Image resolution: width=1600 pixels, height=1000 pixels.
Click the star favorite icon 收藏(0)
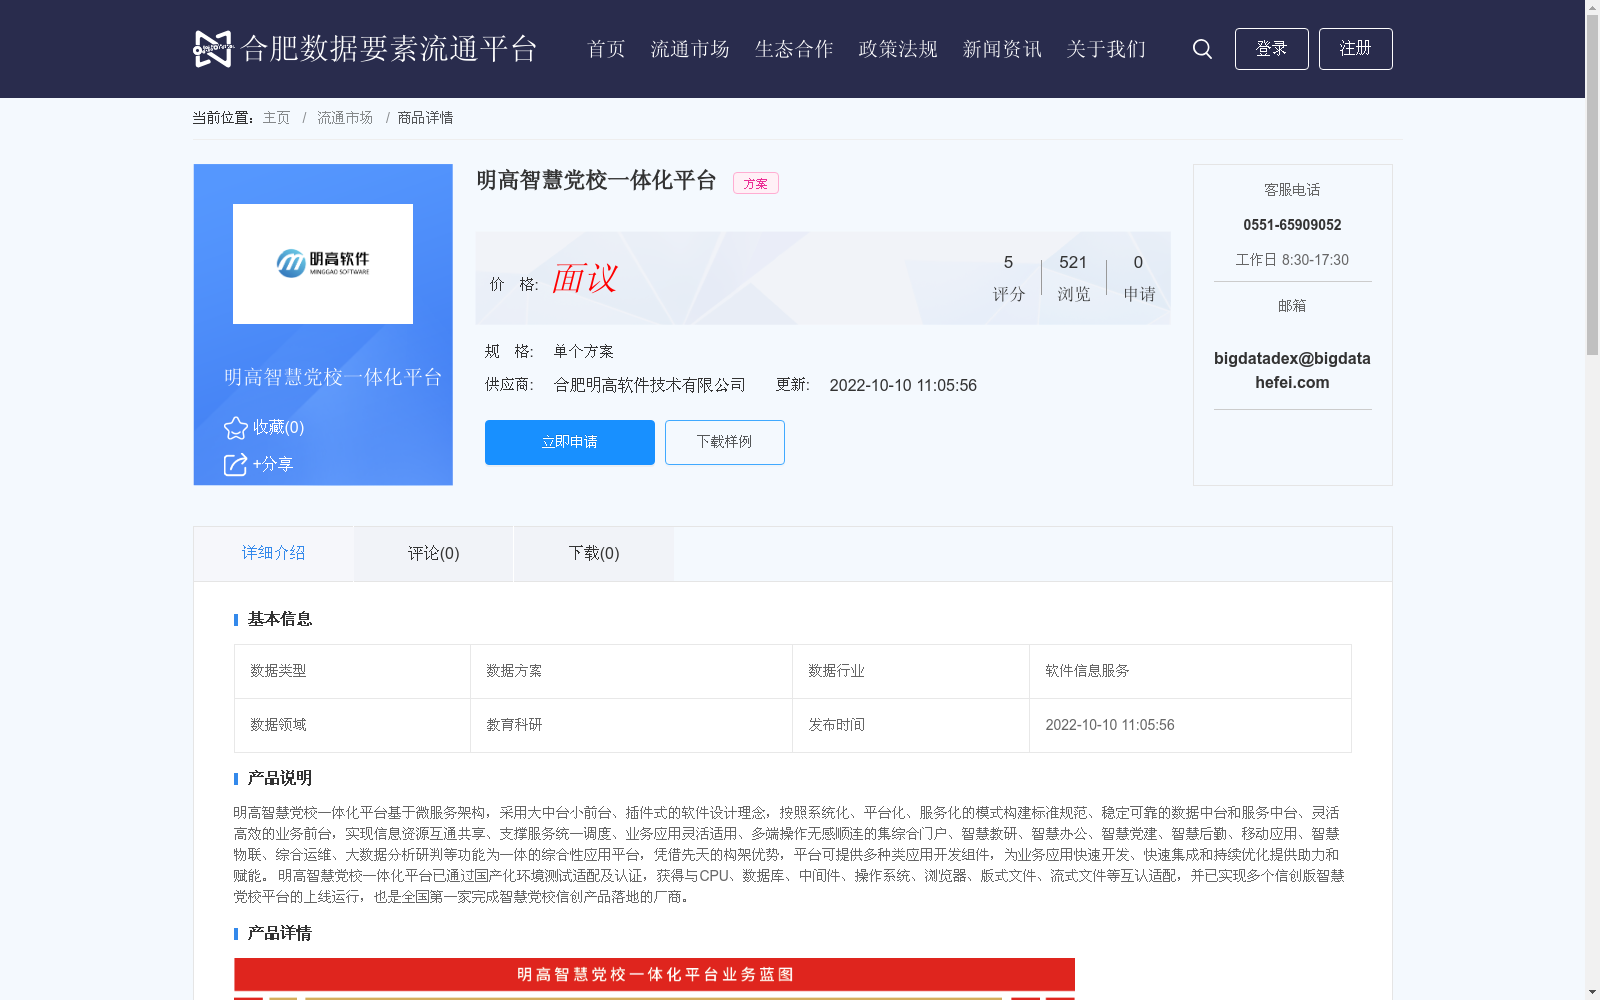click(x=236, y=428)
